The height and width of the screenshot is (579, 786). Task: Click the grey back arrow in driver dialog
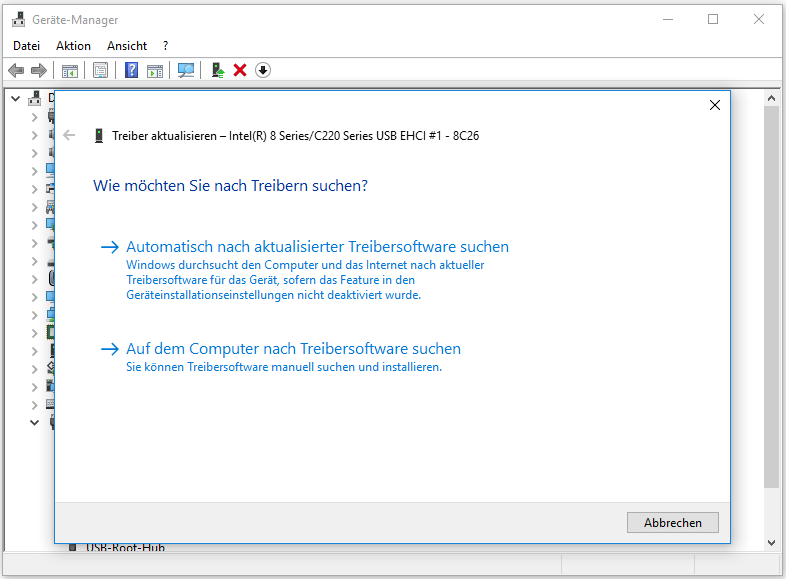click(x=69, y=135)
